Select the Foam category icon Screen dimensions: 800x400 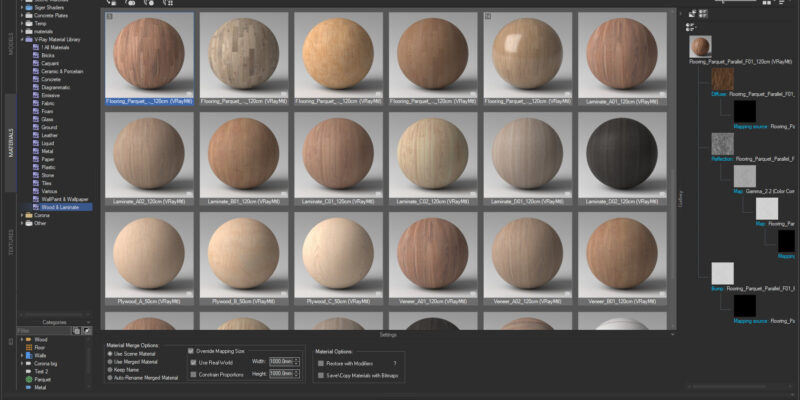36,111
